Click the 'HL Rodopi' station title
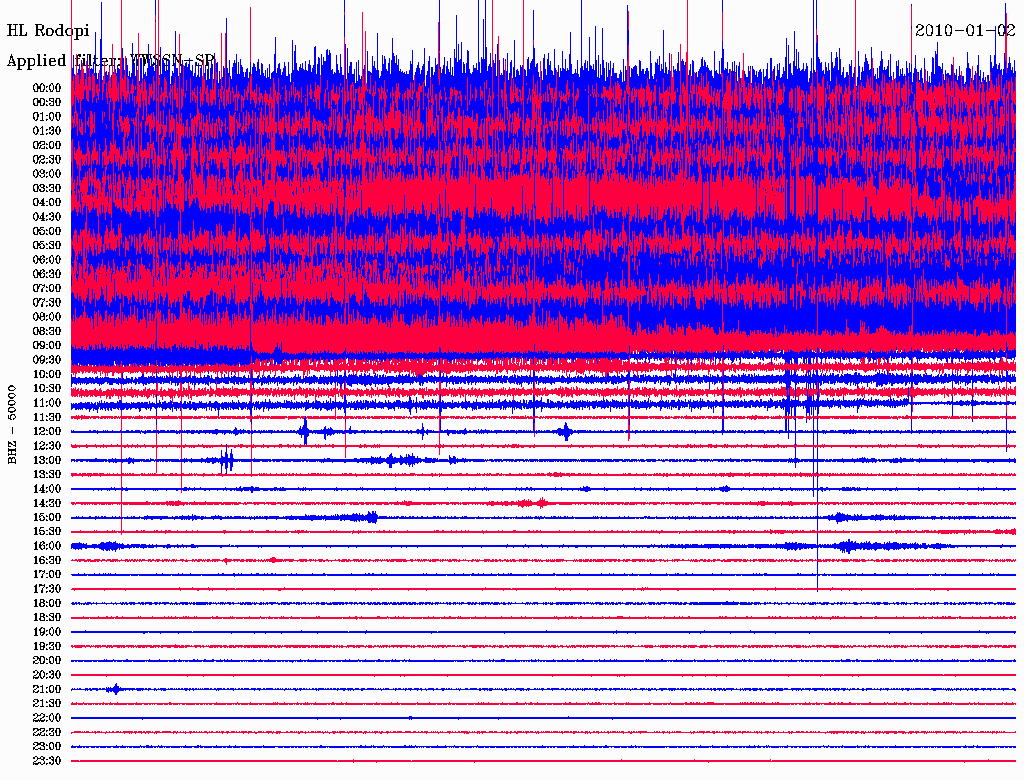1024x780 pixels. [48, 31]
